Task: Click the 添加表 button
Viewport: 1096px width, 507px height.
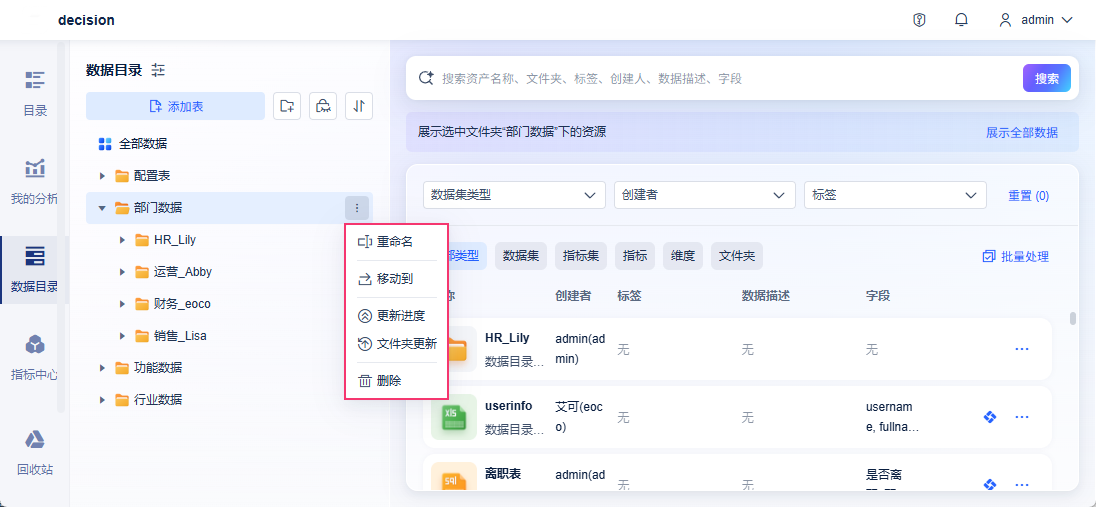Action: (175, 106)
